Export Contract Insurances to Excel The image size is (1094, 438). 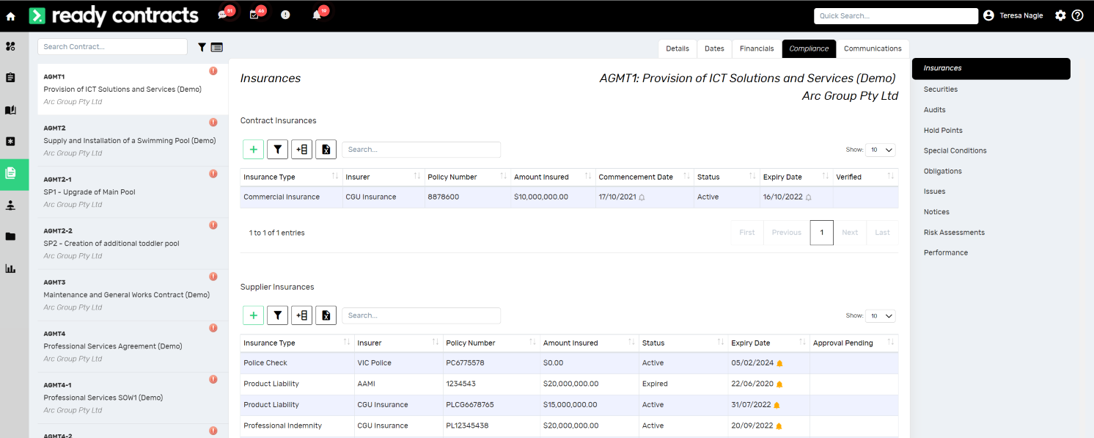point(326,149)
